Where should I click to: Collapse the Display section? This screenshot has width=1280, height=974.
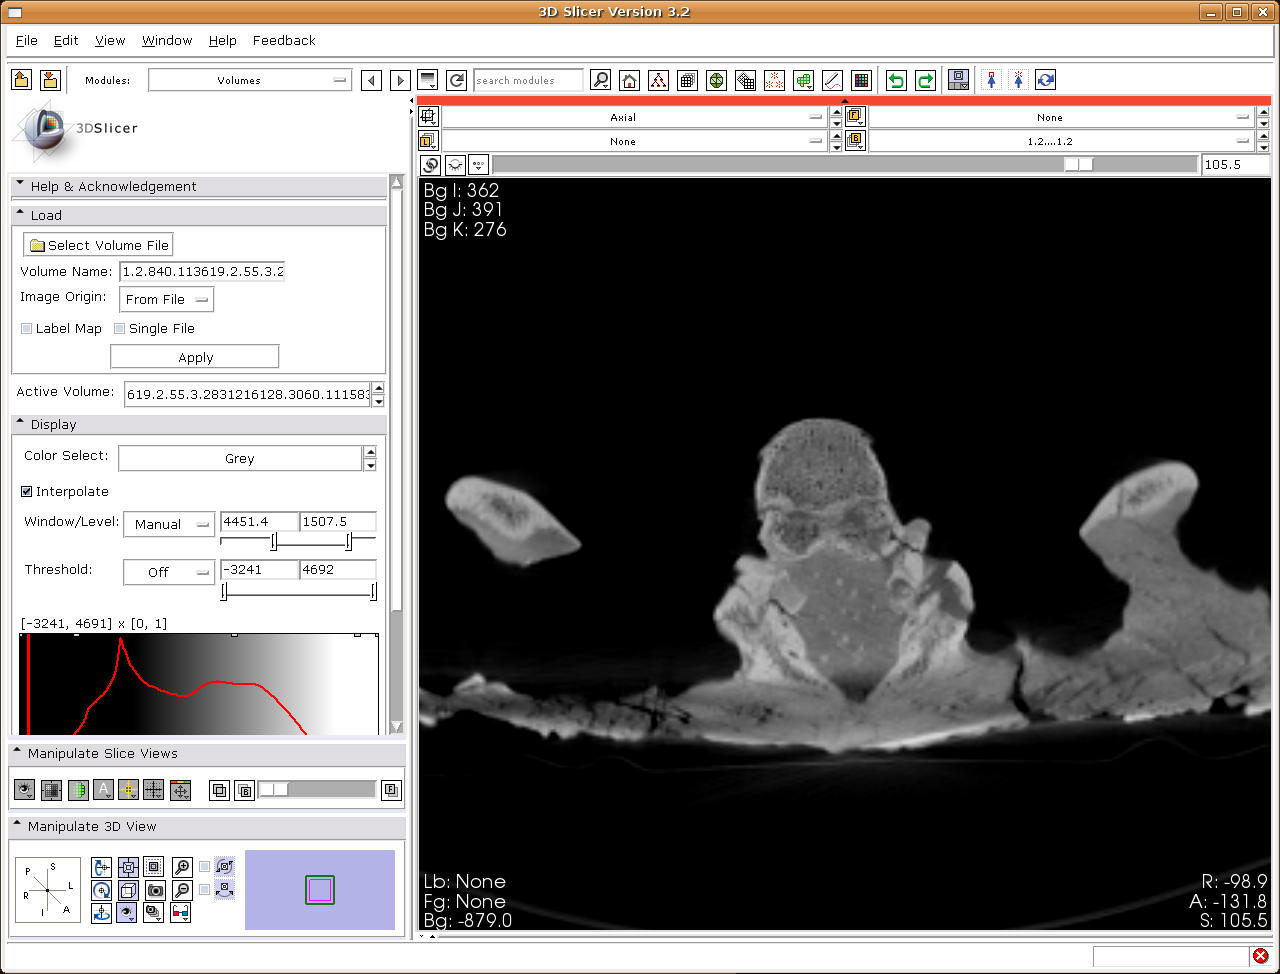click(x=198, y=424)
